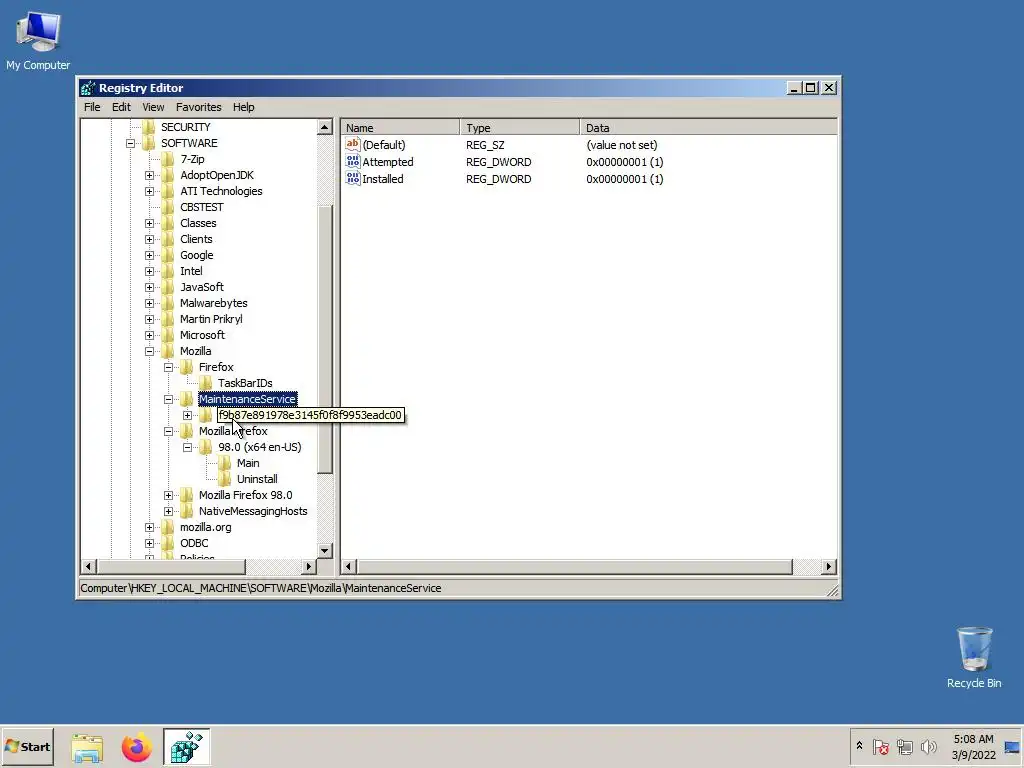This screenshot has height=768, width=1024.
Task: Click the Clients folder icon
Action: [168, 239]
